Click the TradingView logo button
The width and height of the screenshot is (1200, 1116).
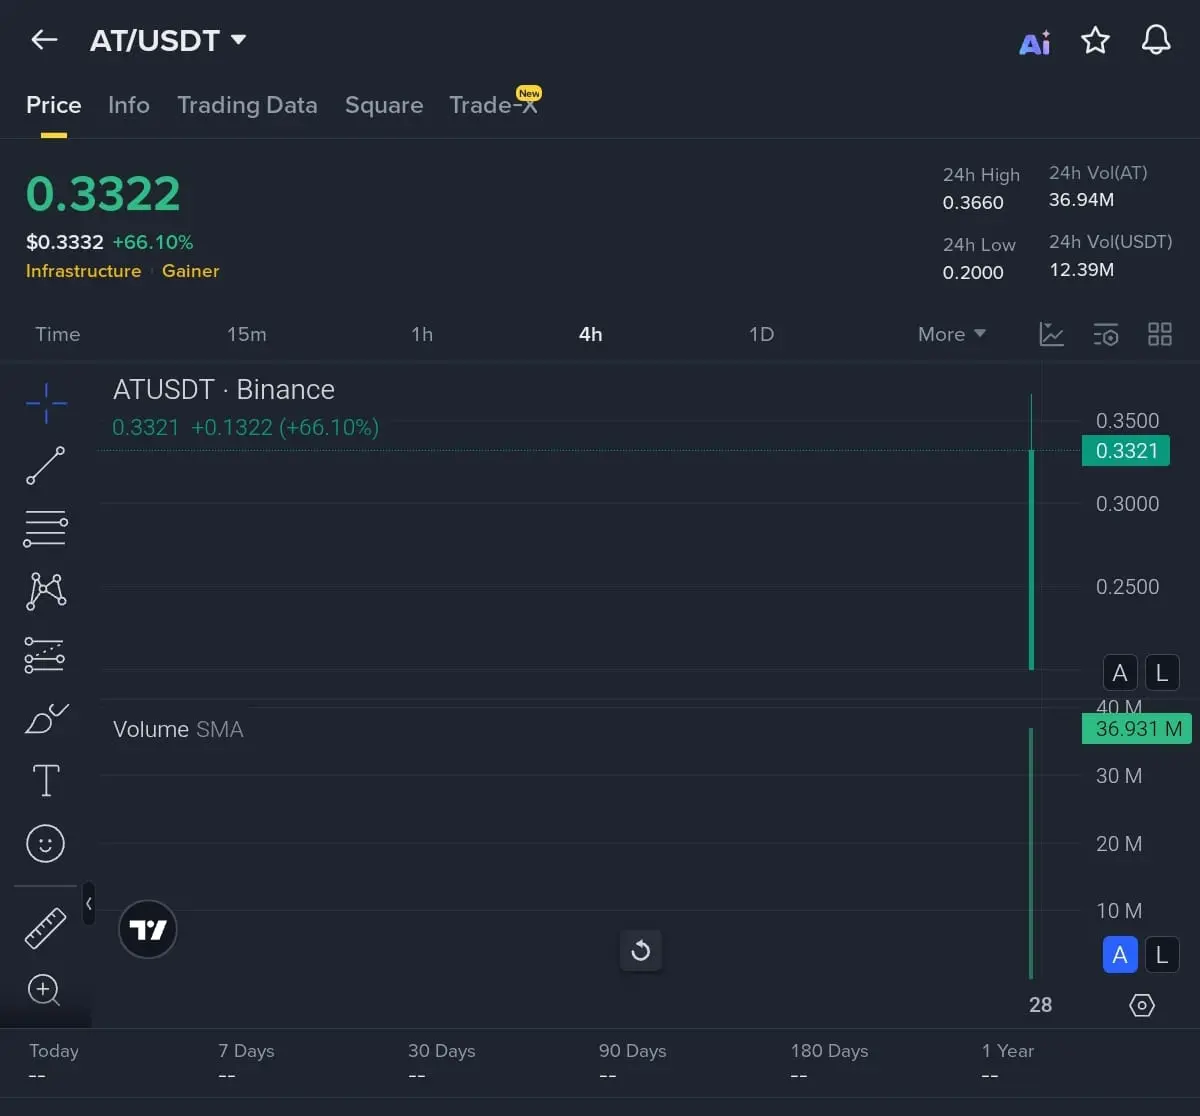coord(148,930)
